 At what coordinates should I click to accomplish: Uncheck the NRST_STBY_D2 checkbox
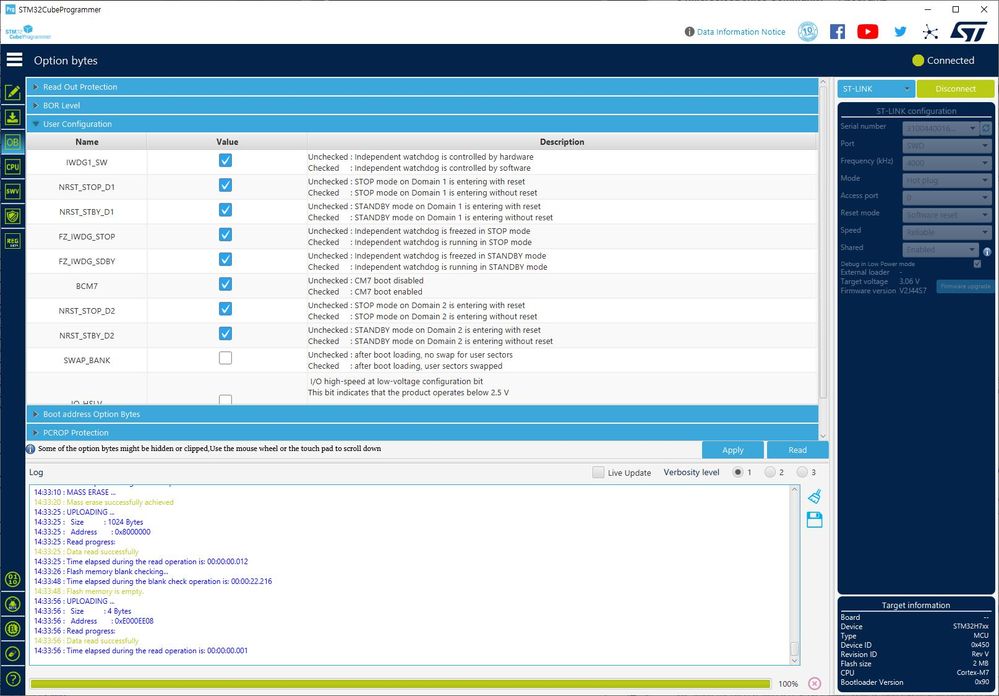(225, 333)
